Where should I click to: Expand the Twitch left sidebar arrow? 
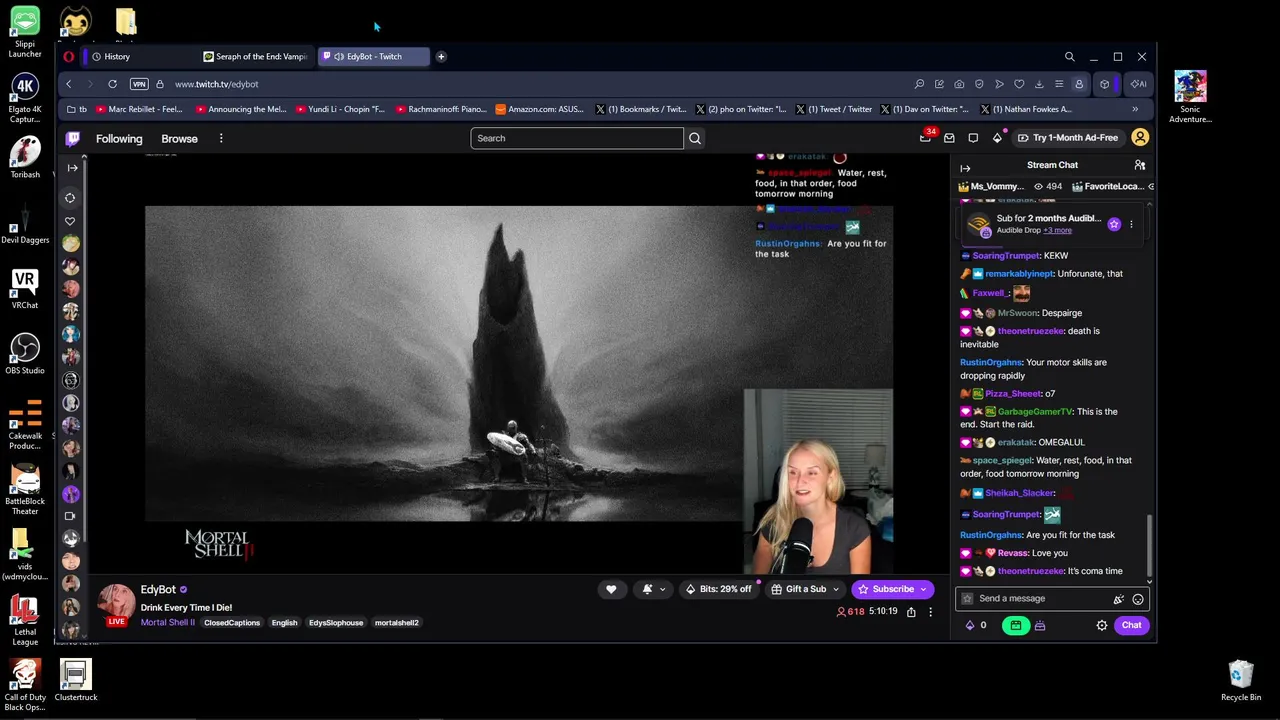click(72, 168)
